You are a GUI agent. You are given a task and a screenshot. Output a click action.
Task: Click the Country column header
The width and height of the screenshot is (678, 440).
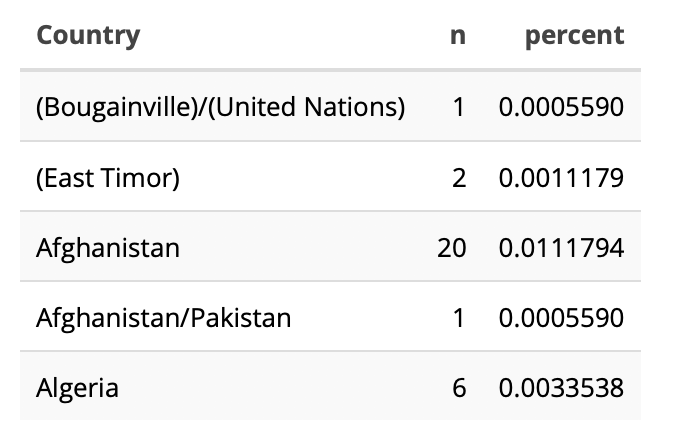pos(88,36)
